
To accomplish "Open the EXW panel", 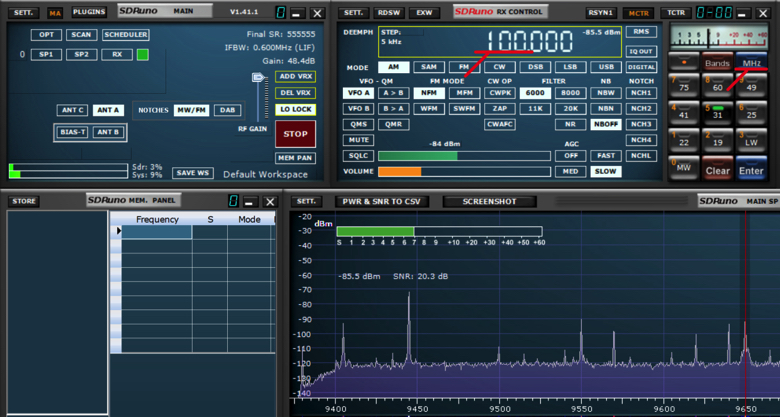I will click(x=424, y=12).
